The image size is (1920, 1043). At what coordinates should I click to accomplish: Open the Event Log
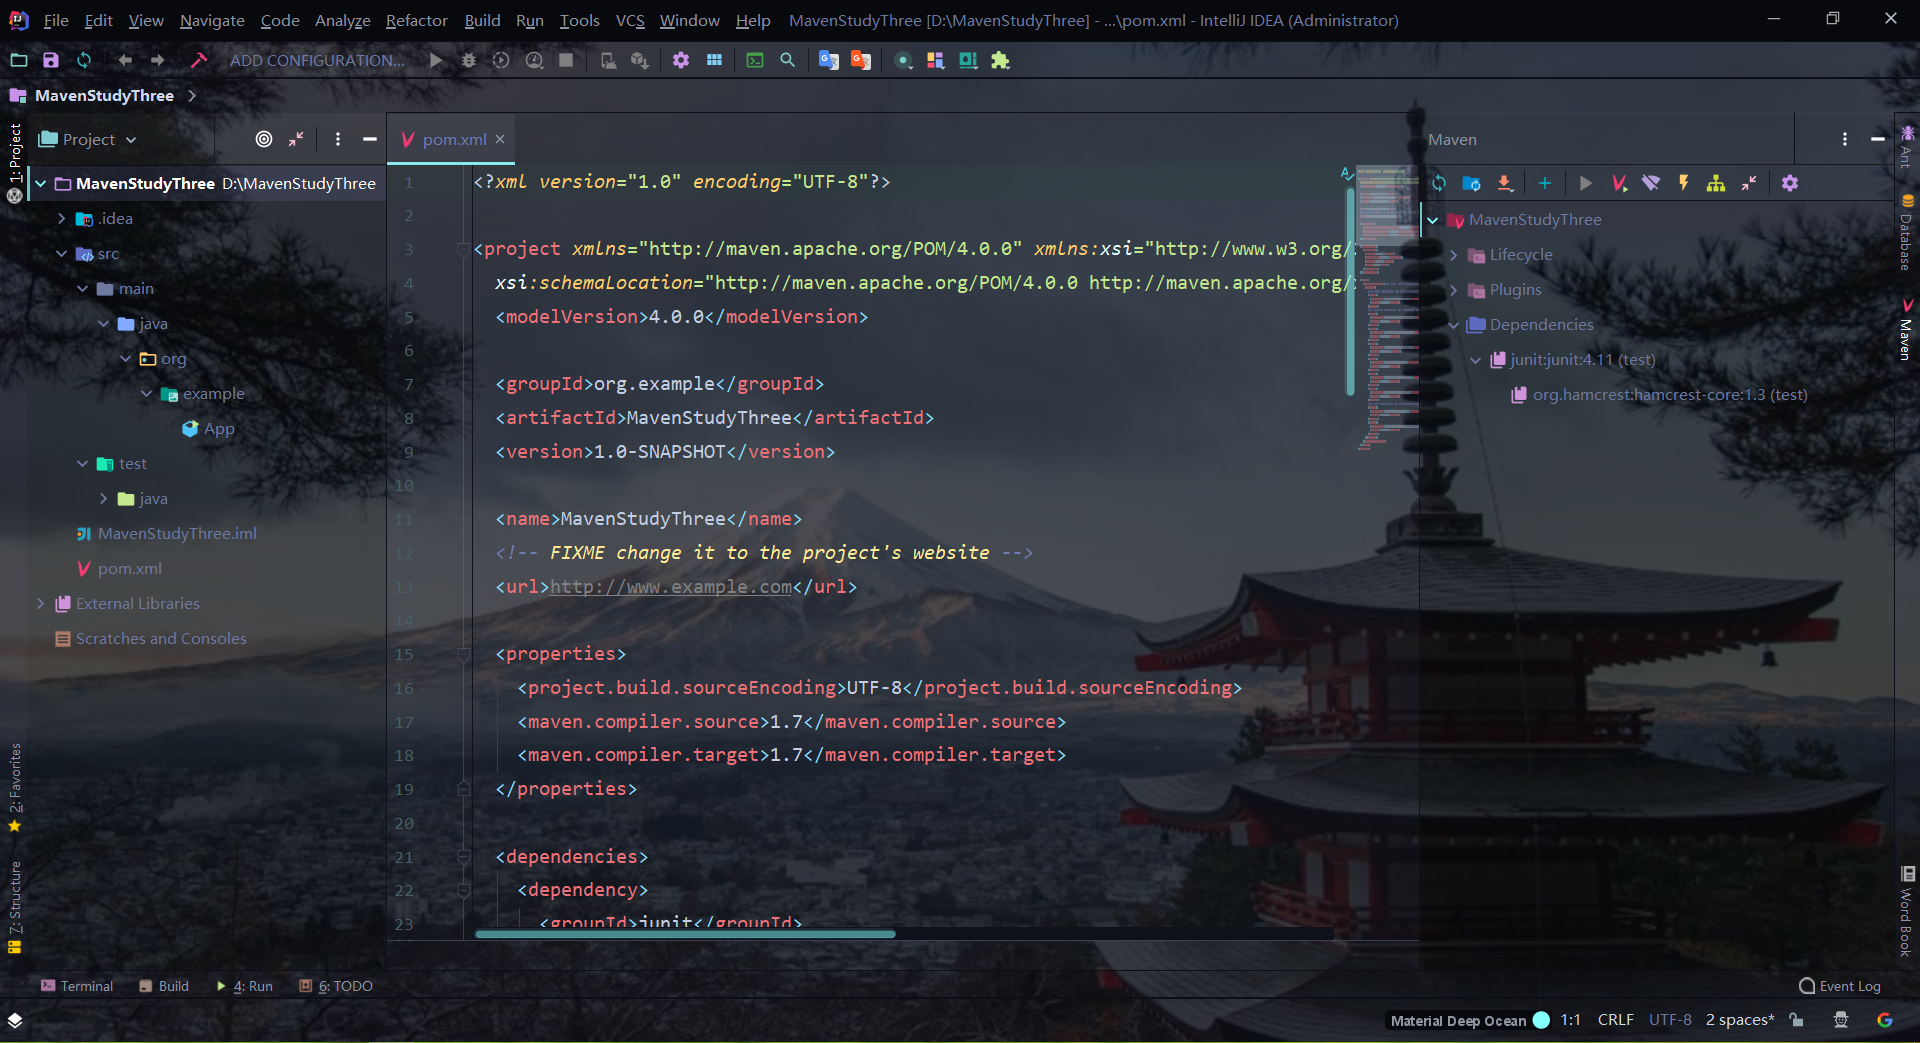point(1840,986)
